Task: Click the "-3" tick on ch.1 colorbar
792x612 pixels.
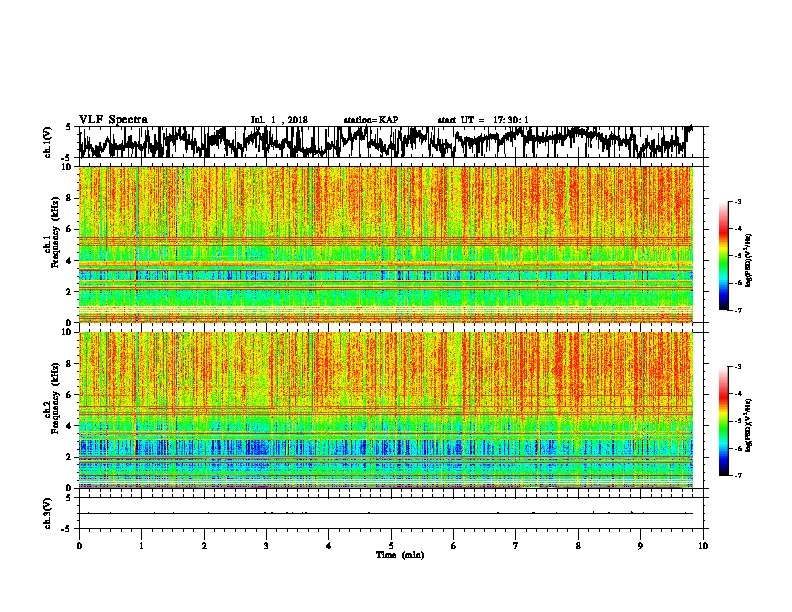Action: point(738,201)
